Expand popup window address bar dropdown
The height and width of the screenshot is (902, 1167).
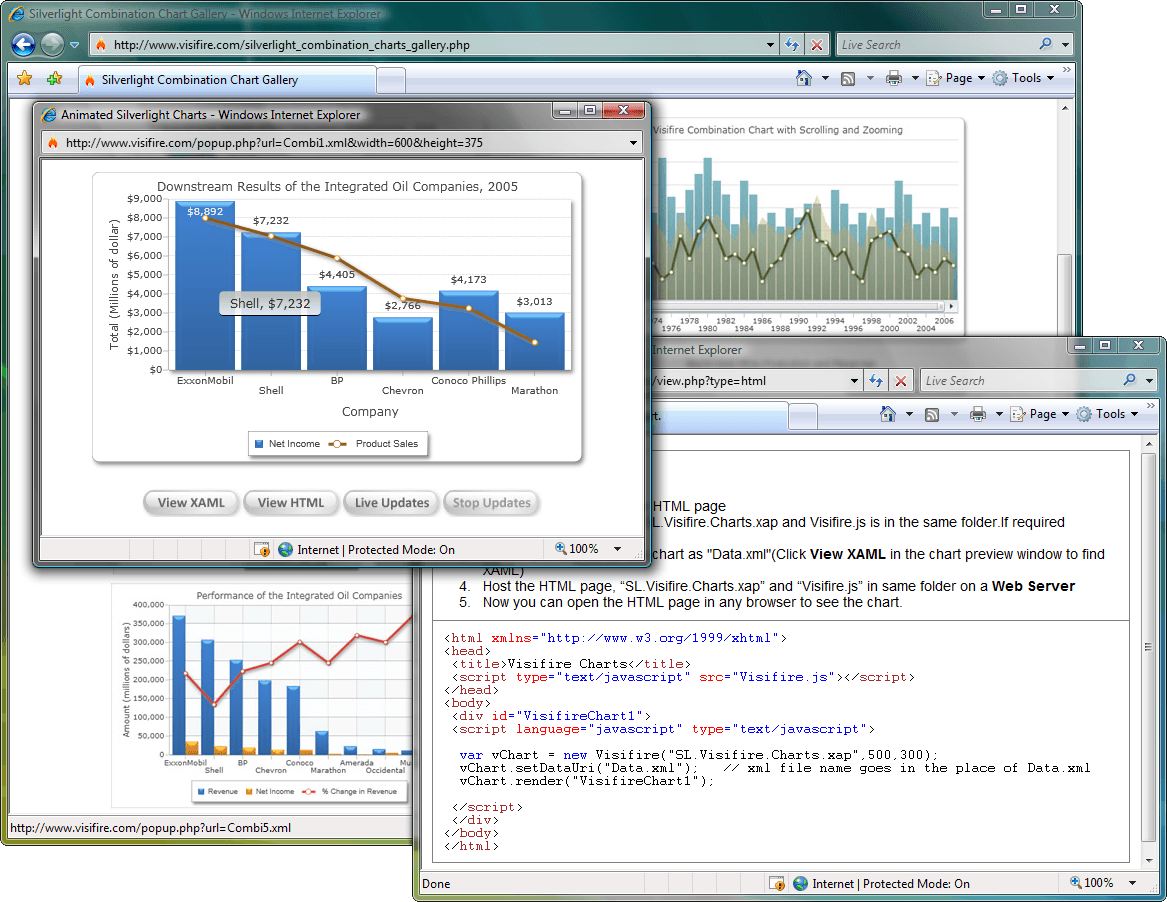(633, 143)
